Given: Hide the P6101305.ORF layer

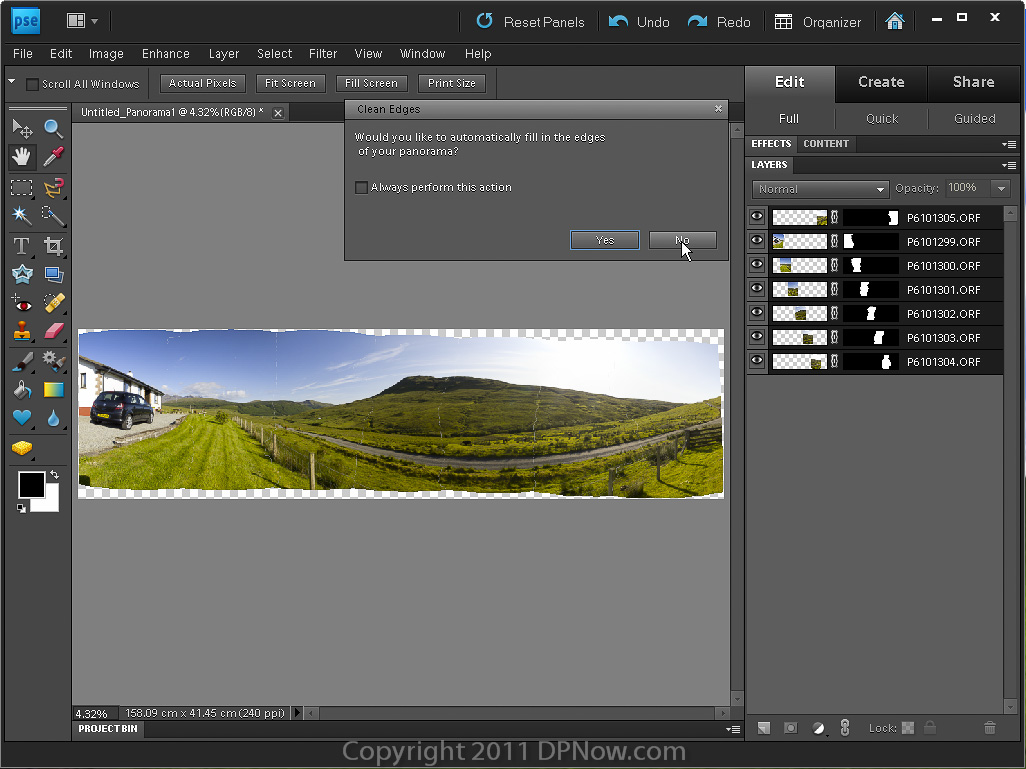Looking at the screenshot, I should [757, 217].
